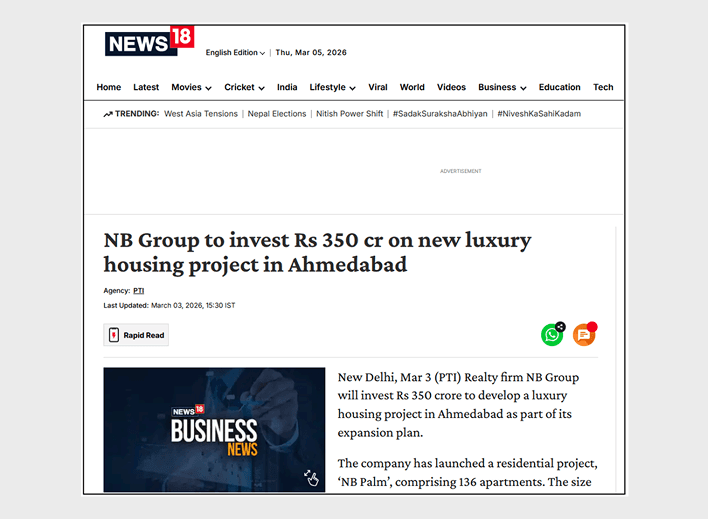
Task: Click the PTI agency link
Action: click(139, 291)
